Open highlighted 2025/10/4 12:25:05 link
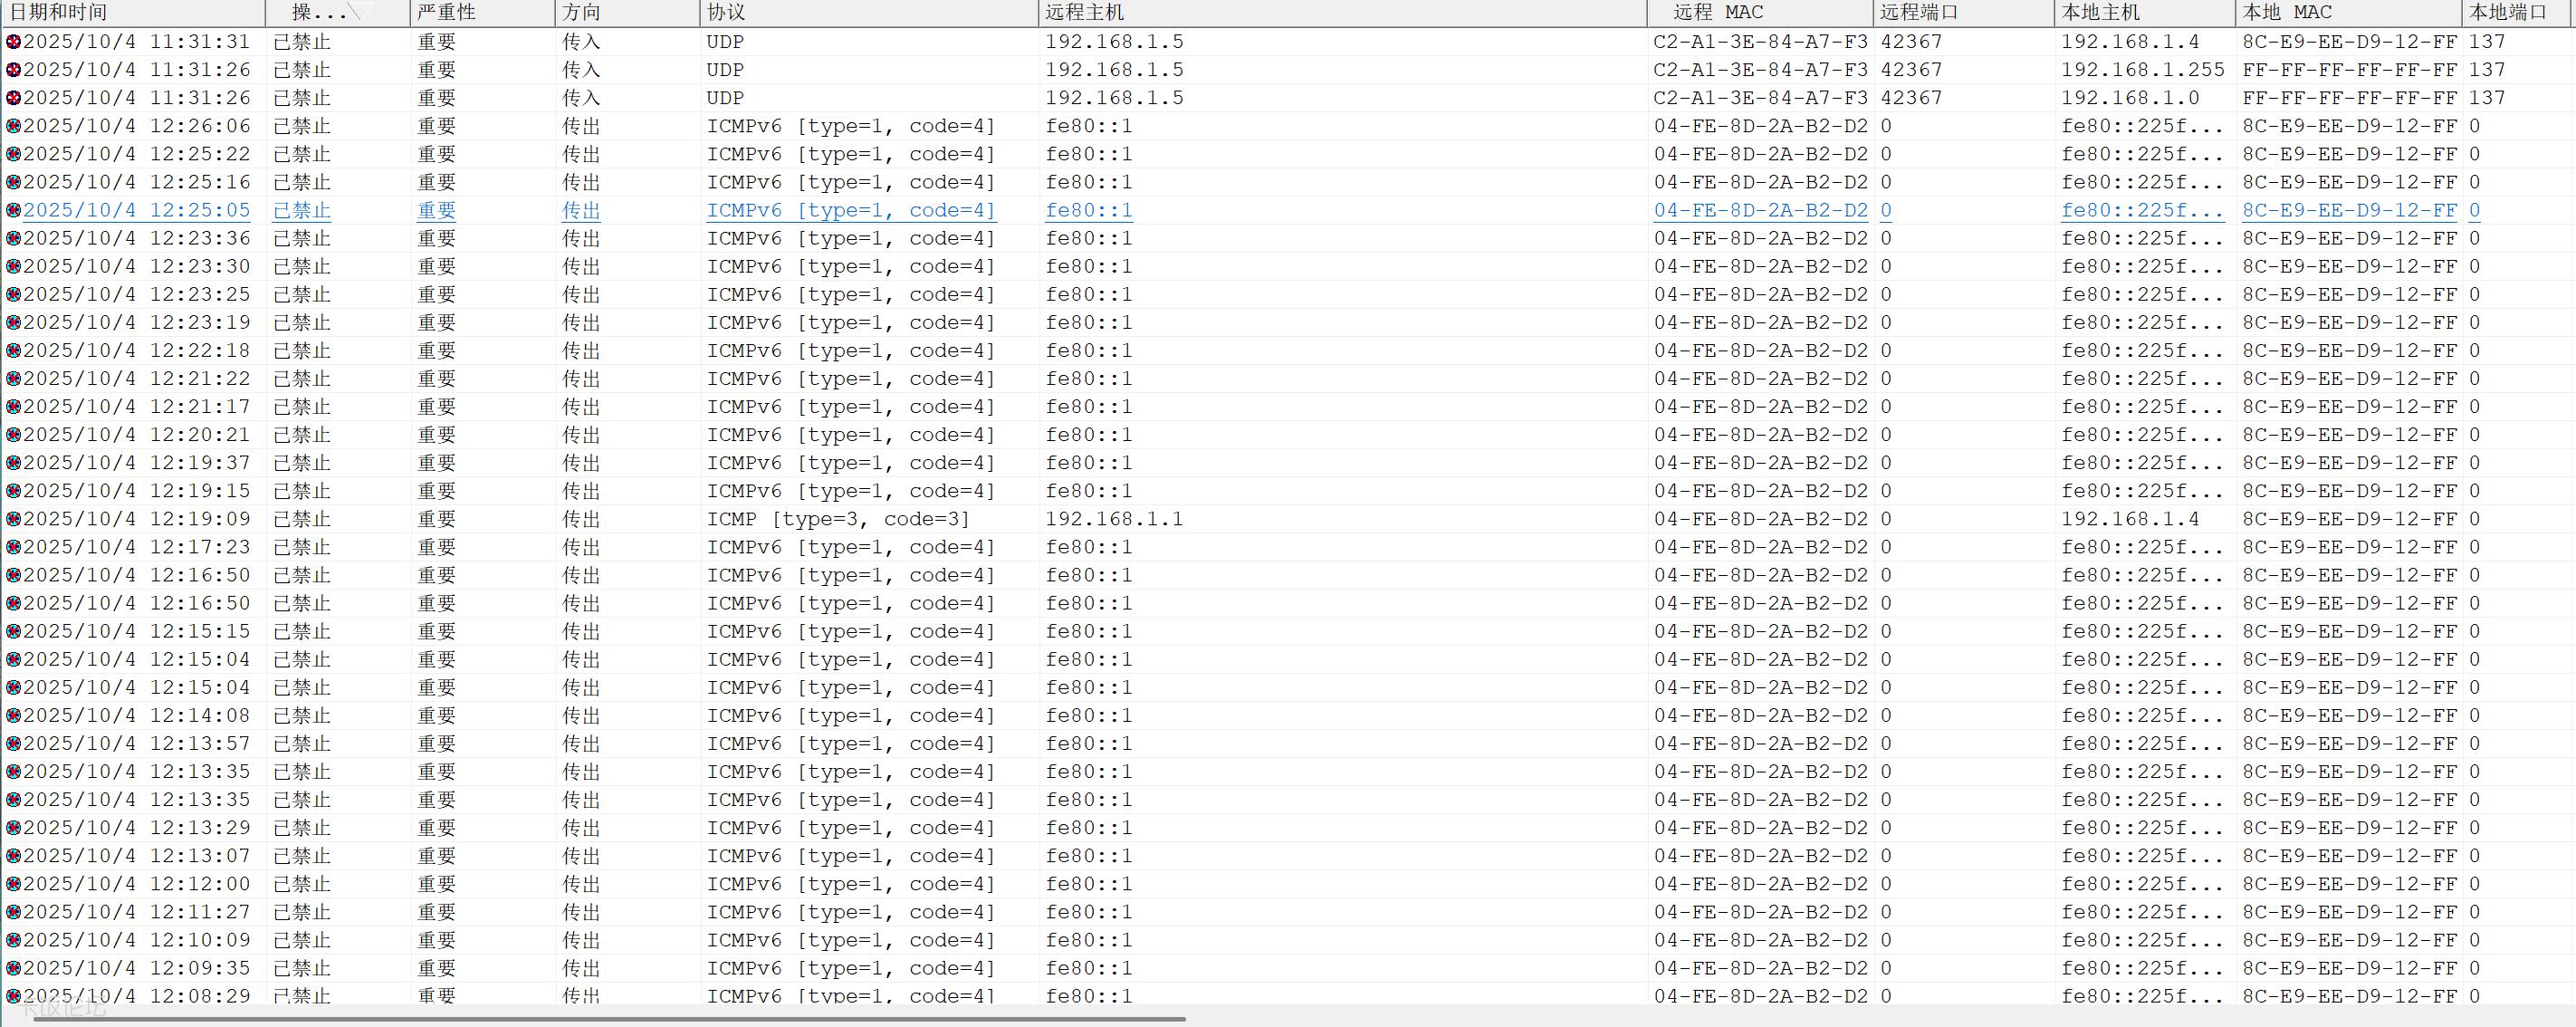The width and height of the screenshot is (2576, 1027). point(136,210)
